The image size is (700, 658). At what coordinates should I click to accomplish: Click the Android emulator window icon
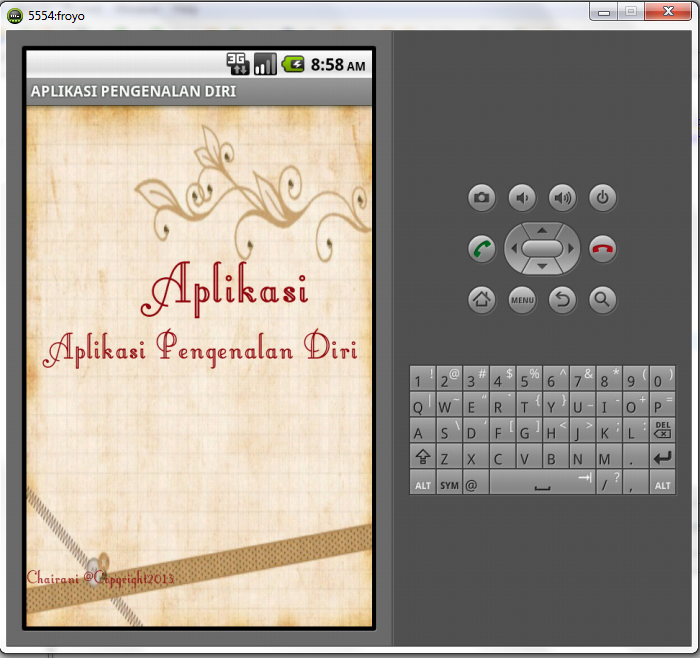pos(15,16)
